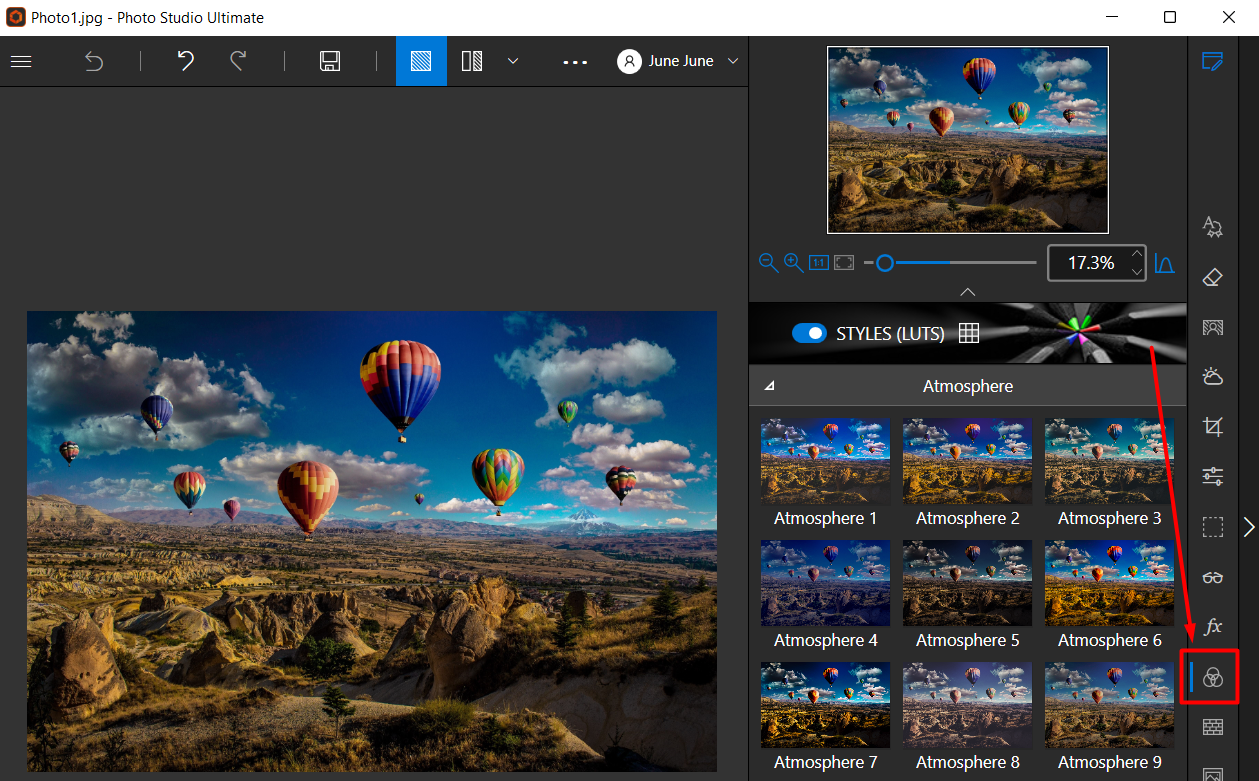
Task: Select the Text tool in sidebar
Action: [1212, 227]
